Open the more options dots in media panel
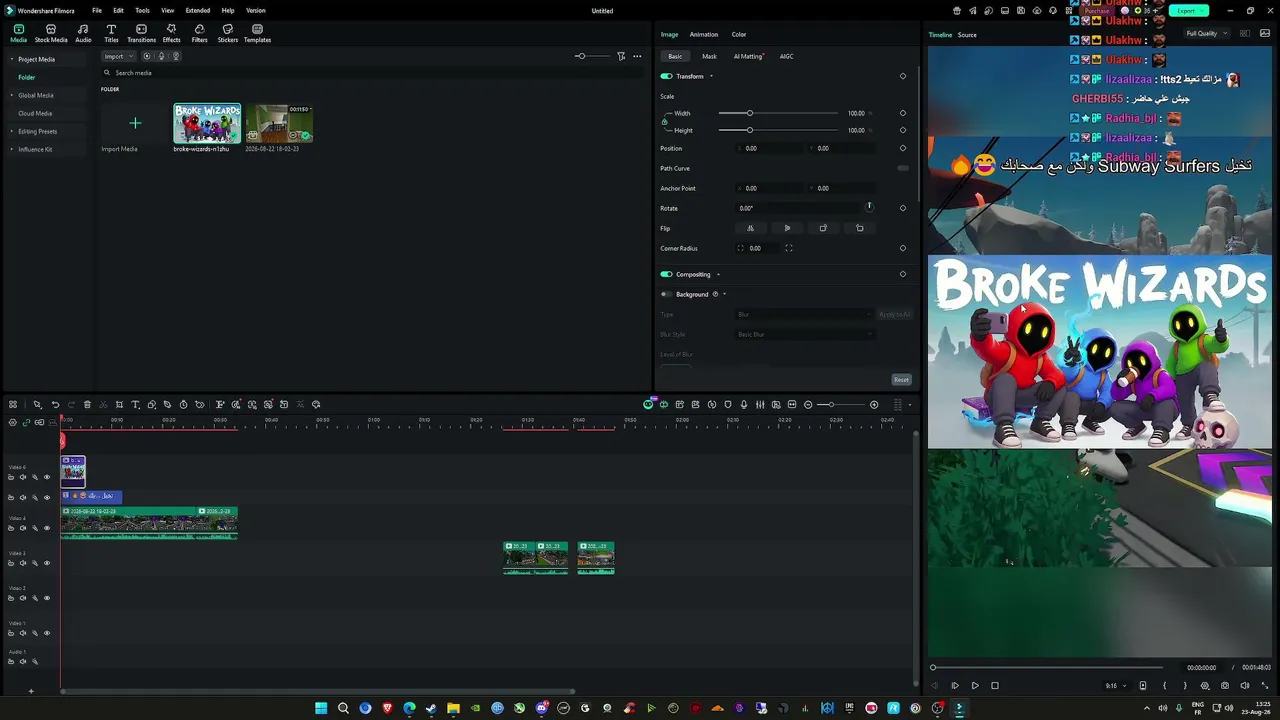Viewport: 1280px width, 720px height. click(637, 56)
